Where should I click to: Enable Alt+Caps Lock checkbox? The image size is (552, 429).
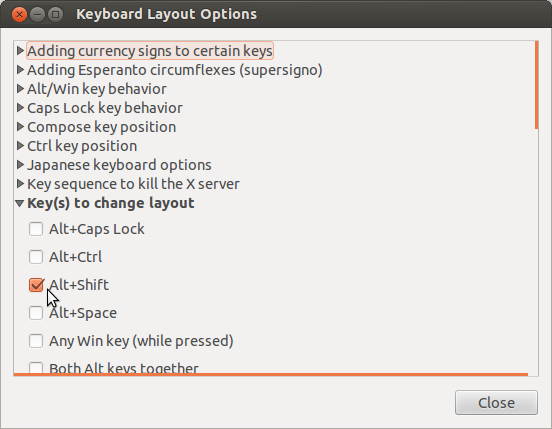pyautogui.click(x=36, y=229)
